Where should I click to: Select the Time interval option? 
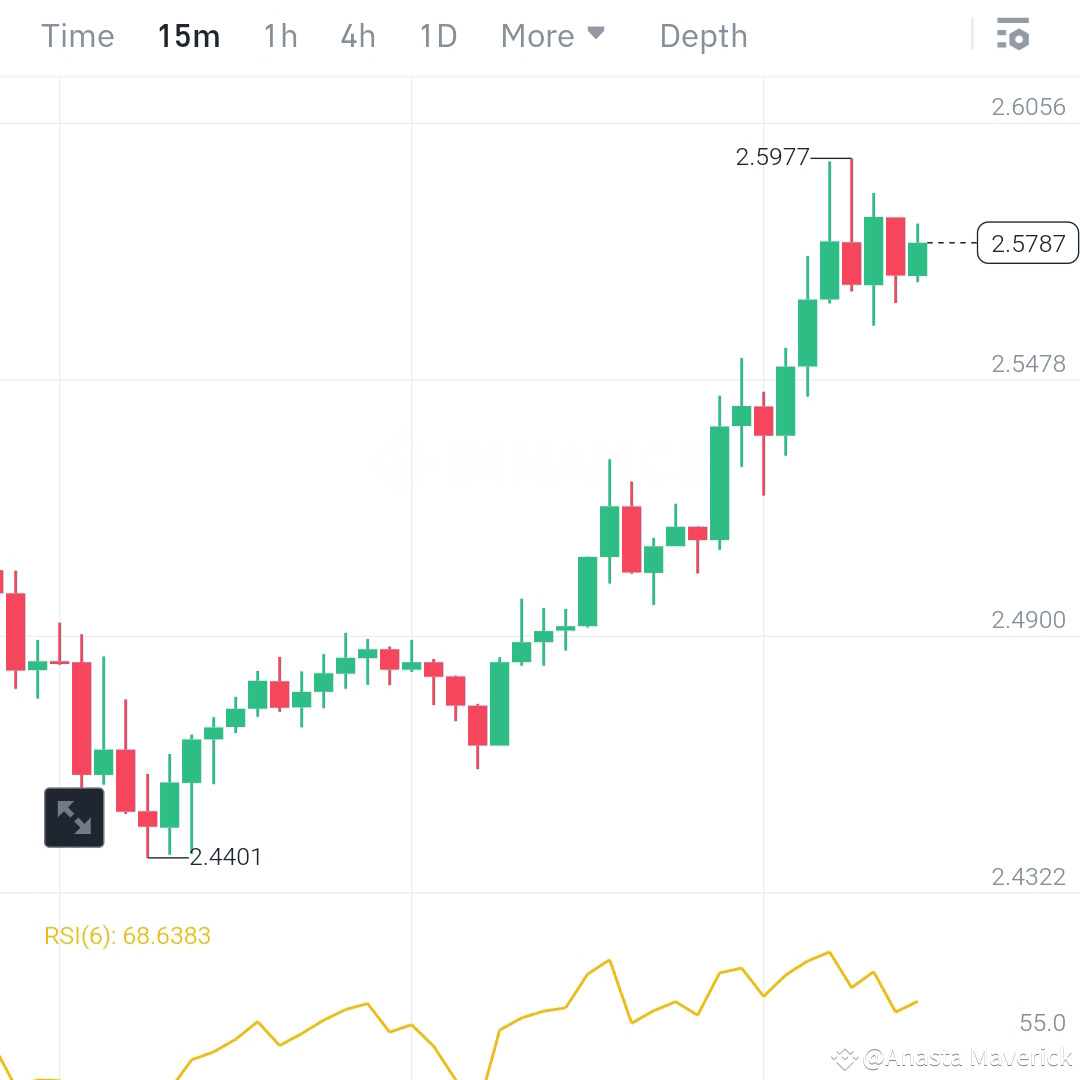coord(77,35)
